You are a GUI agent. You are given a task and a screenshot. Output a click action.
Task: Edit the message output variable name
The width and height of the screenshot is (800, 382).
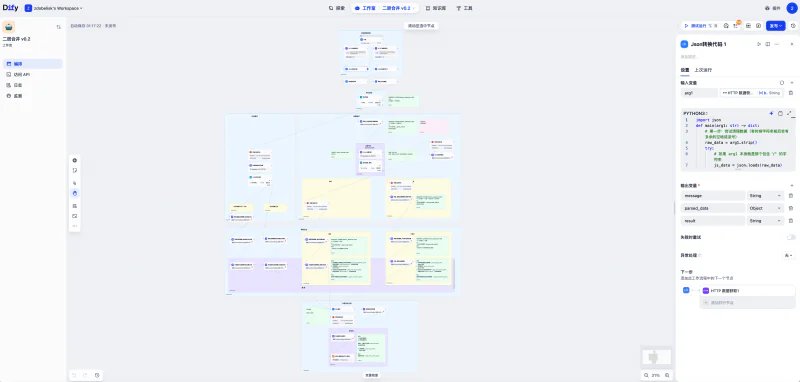coord(713,196)
